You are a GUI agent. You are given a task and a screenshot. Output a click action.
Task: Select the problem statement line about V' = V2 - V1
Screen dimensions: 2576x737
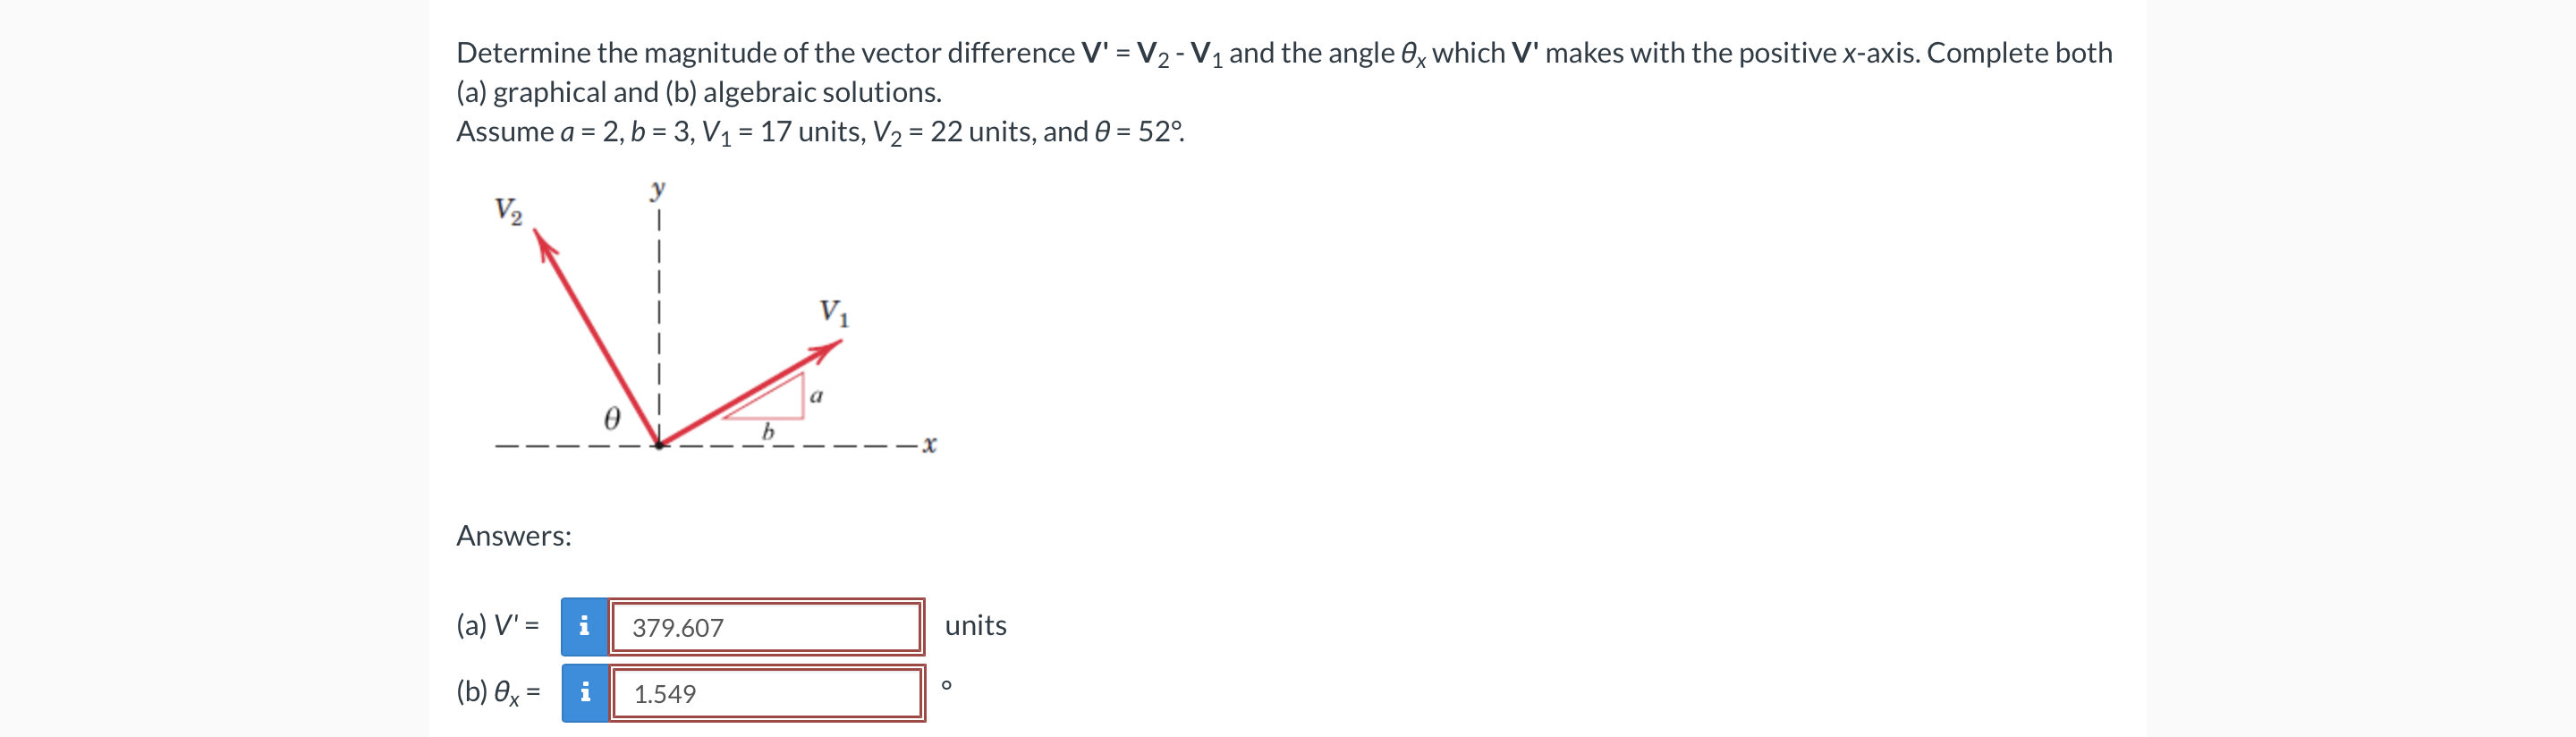tap(1200, 52)
